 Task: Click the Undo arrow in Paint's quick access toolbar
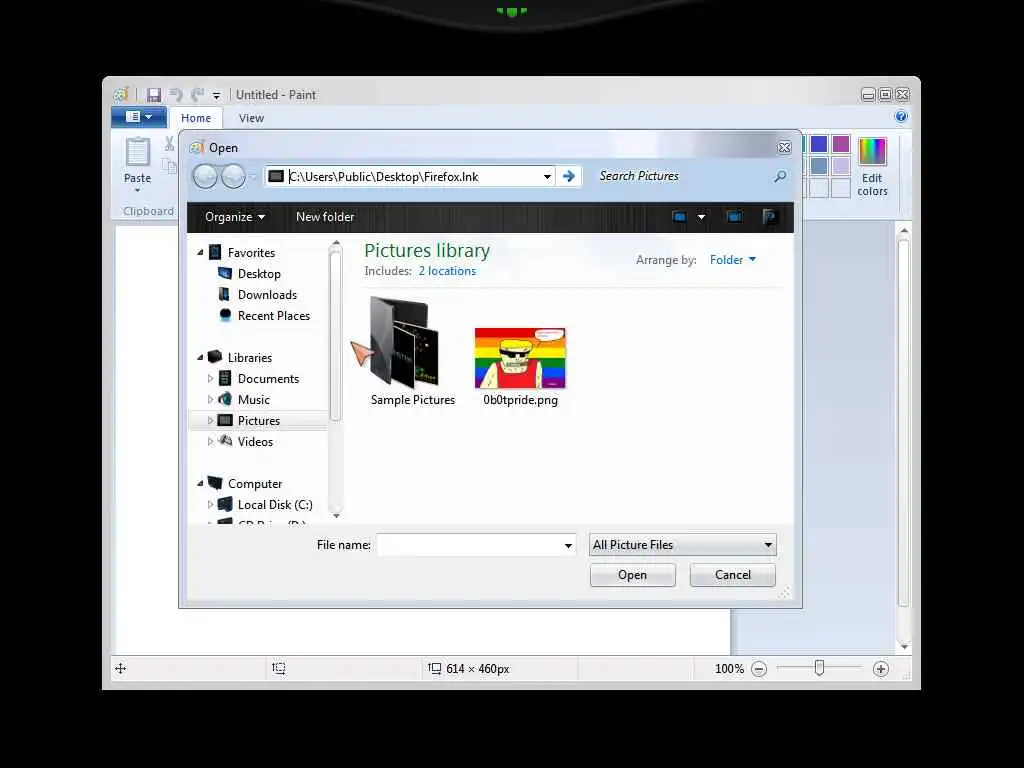[x=176, y=95]
